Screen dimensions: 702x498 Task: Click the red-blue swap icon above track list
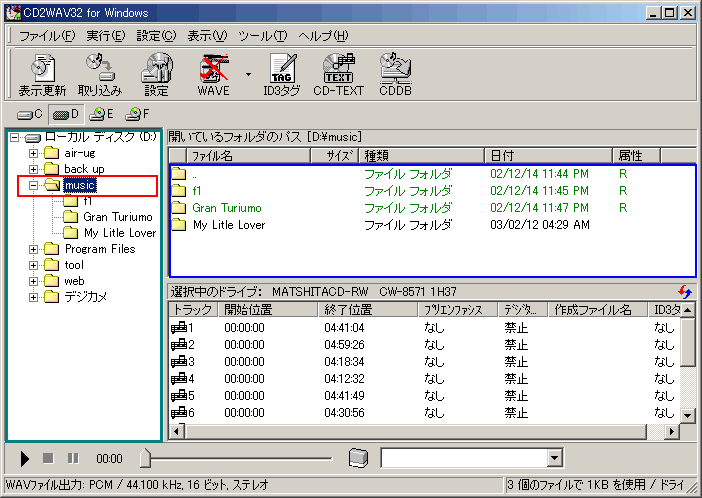coord(684,291)
